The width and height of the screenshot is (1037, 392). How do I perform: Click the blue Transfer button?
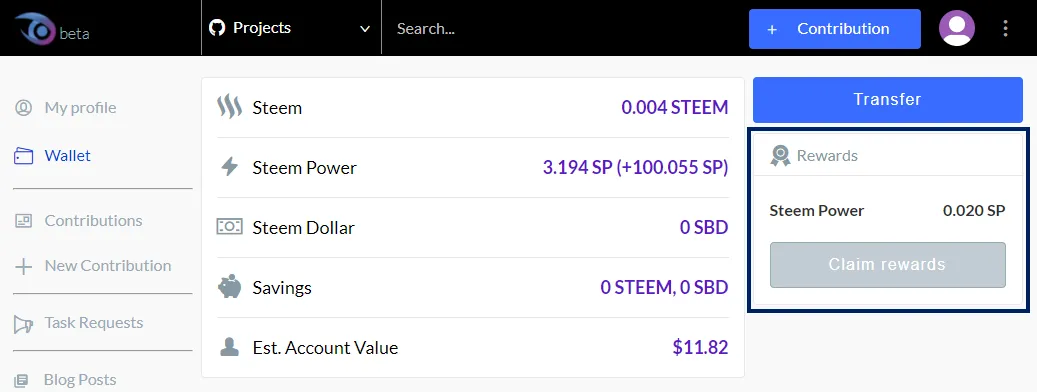pos(888,99)
